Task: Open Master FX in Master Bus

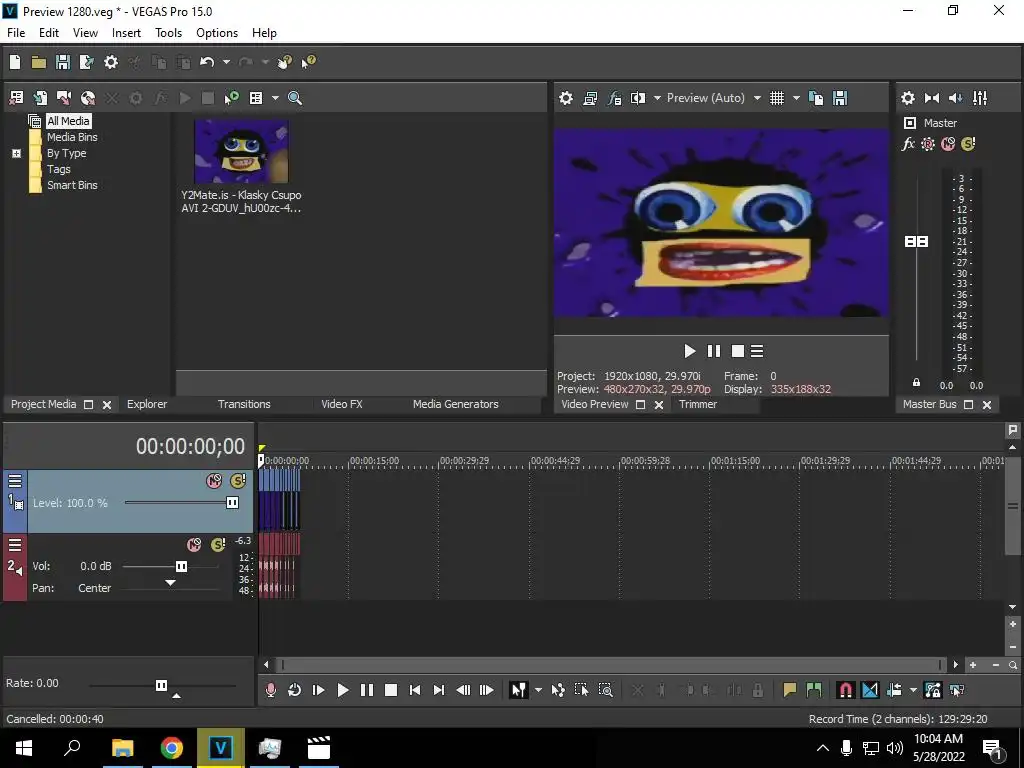Action: click(x=908, y=144)
